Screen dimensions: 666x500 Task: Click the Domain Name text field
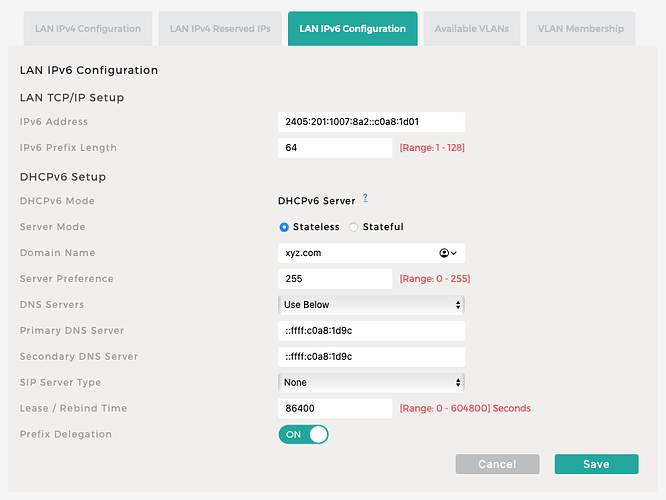(x=355, y=253)
